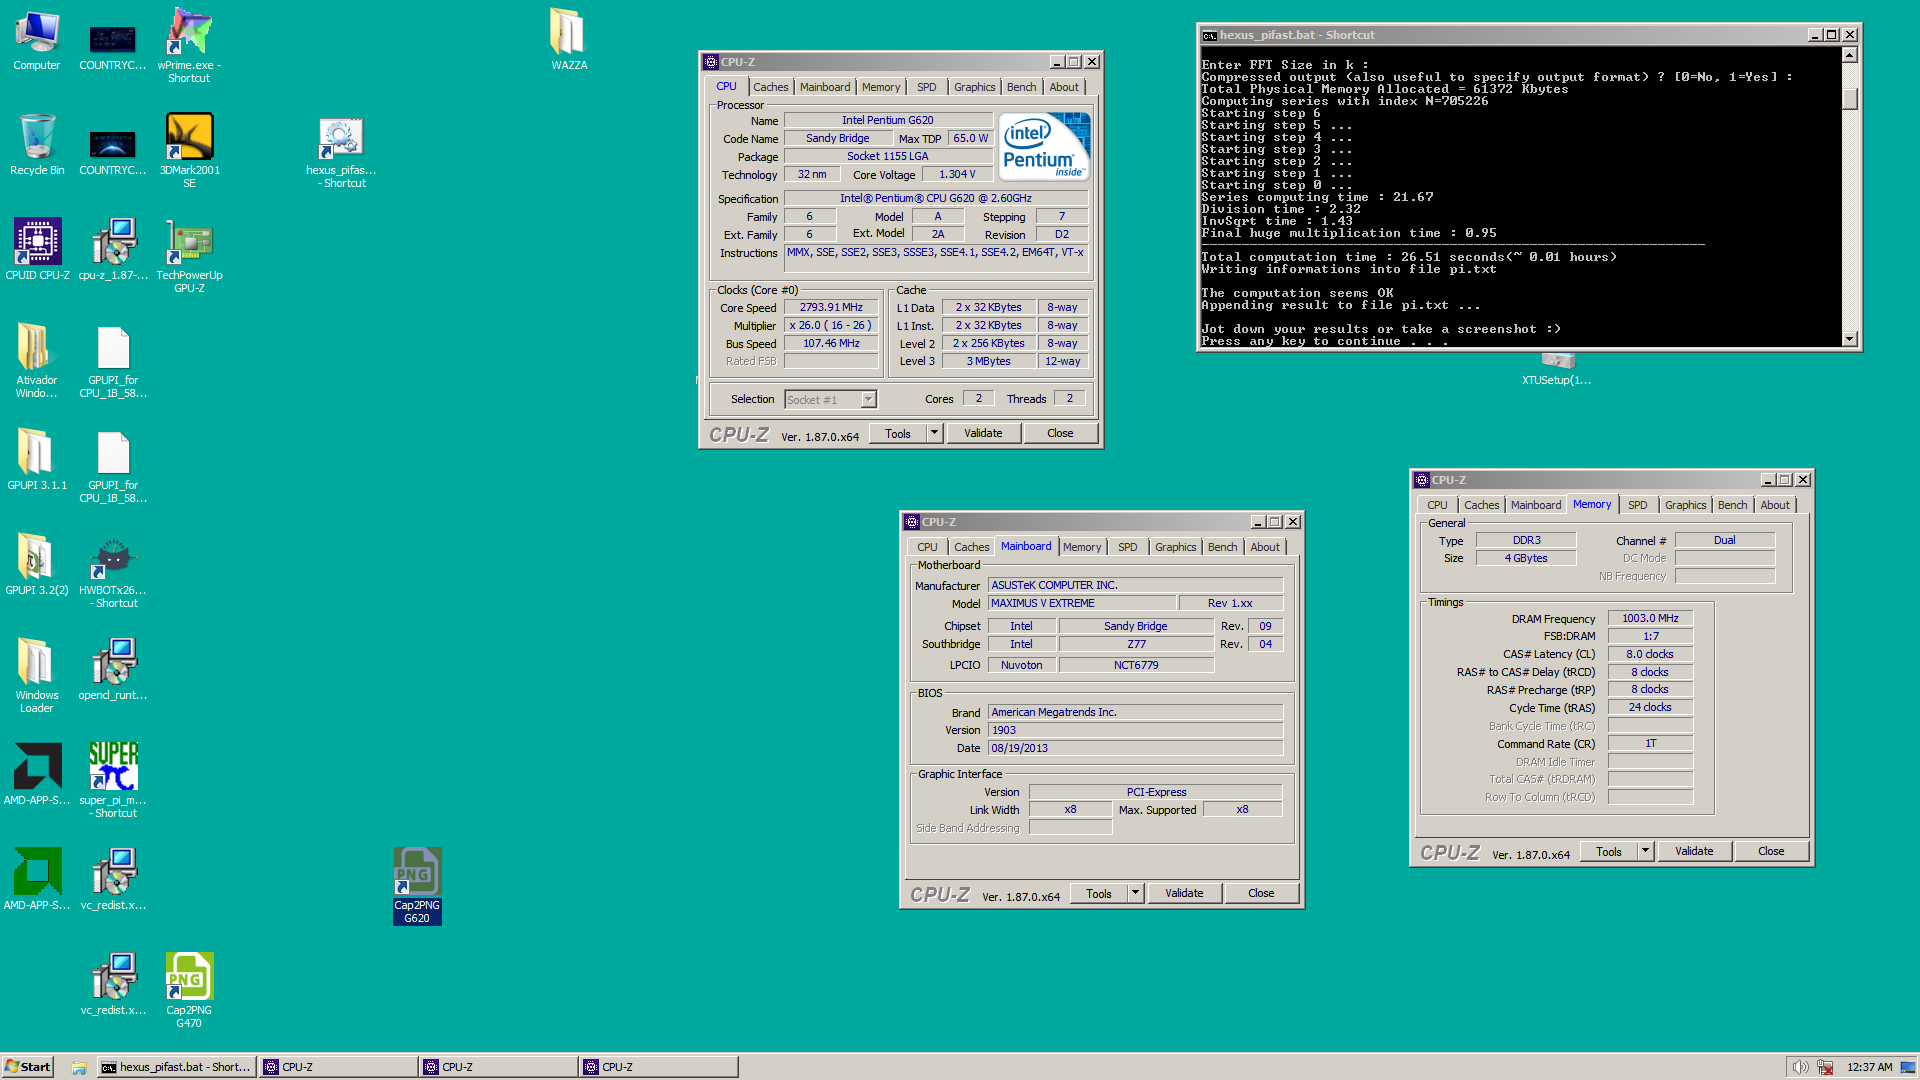Click Validate in the Mainboard window
This screenshot has width=1920, height=1080.
tap(1184, 893)
